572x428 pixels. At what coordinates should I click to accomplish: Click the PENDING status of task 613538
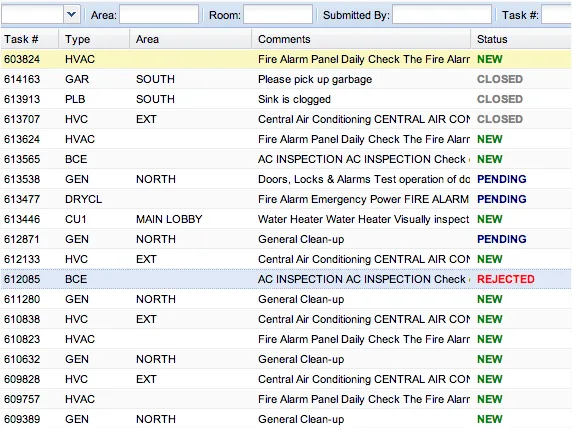point(502,179)
